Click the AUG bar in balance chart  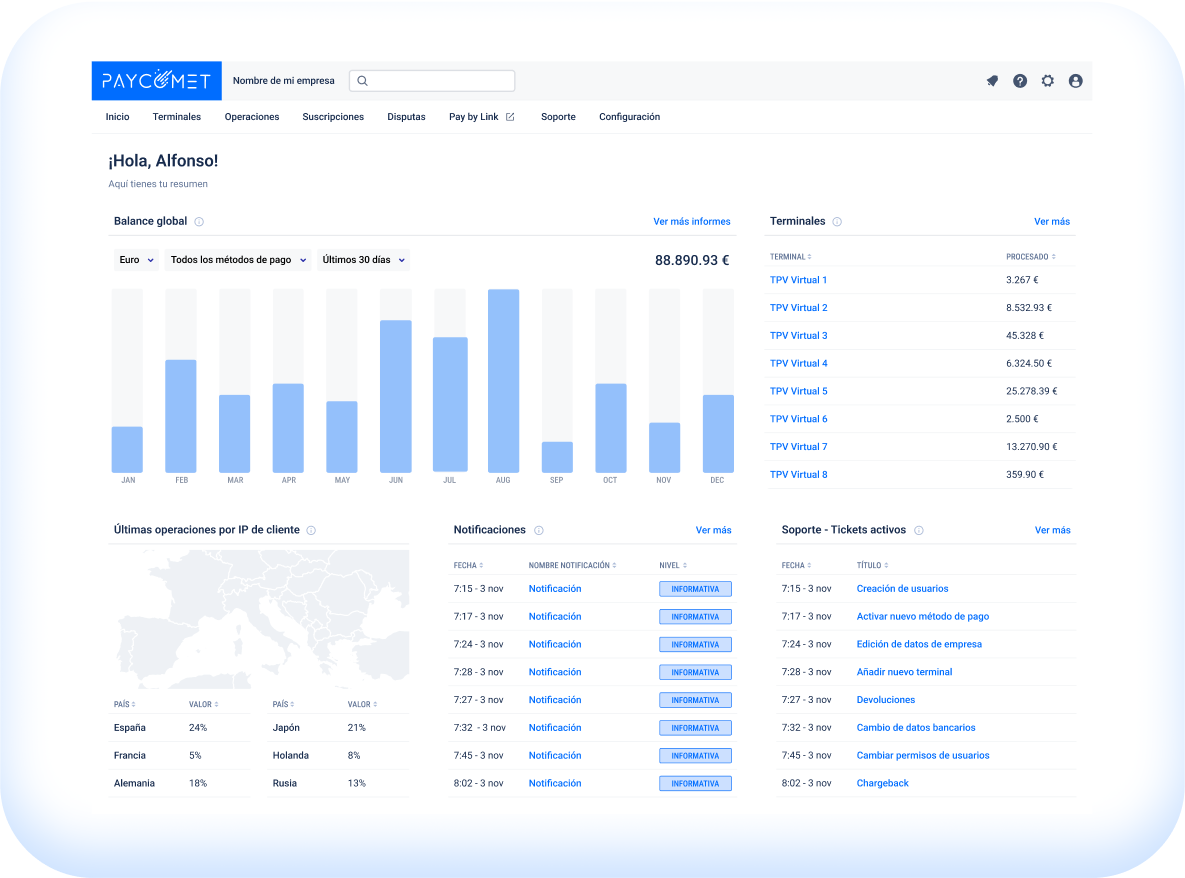coord(503,382)
